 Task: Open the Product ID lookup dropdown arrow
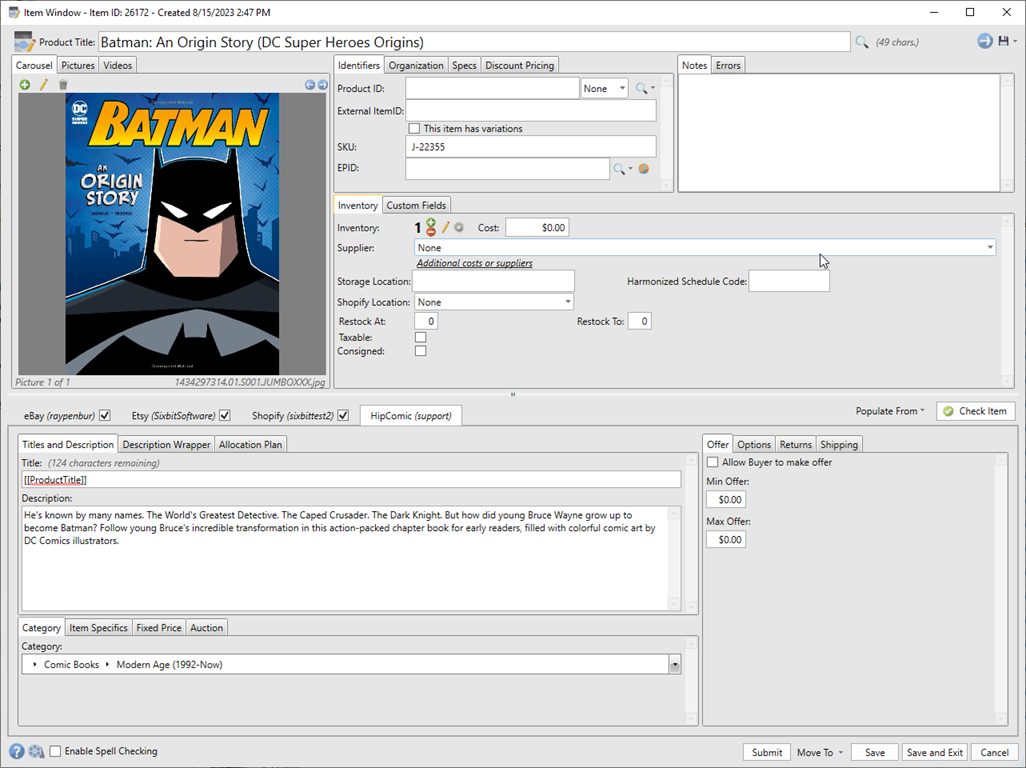click(x=653, y=88)
